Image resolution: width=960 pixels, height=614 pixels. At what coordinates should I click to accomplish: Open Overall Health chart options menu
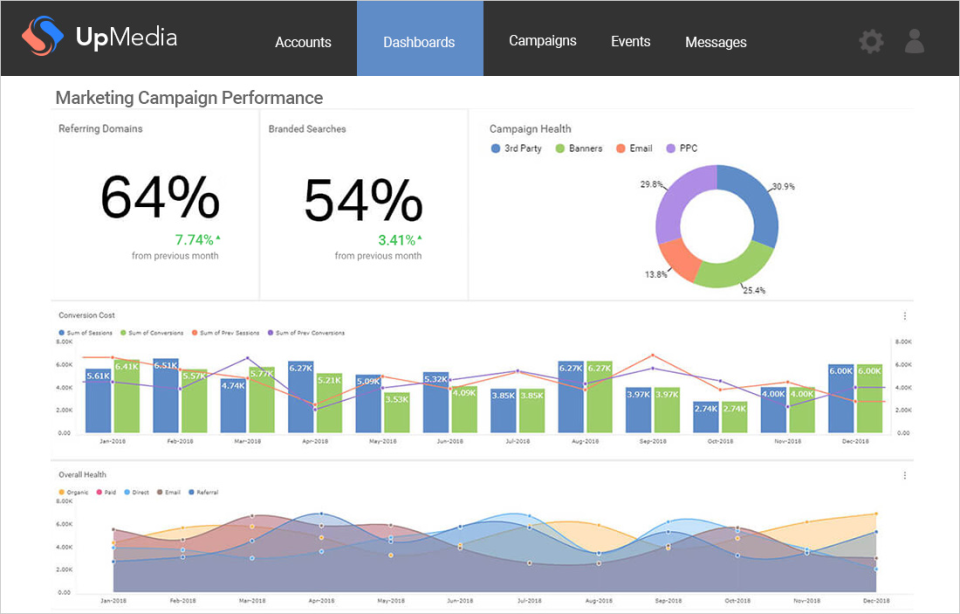(904, 475)
